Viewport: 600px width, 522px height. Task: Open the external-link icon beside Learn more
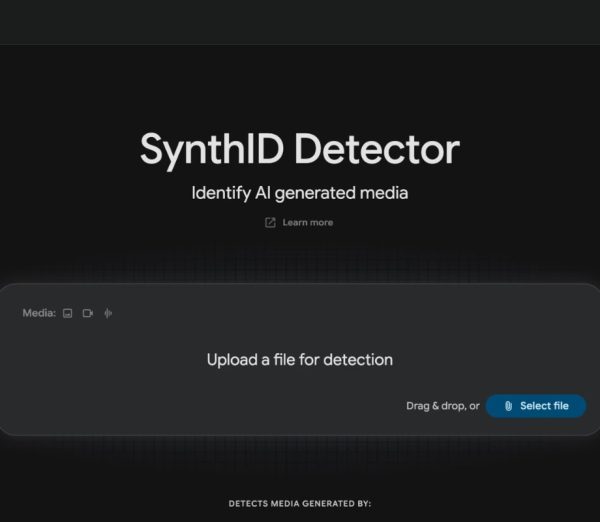pos(270,222)
